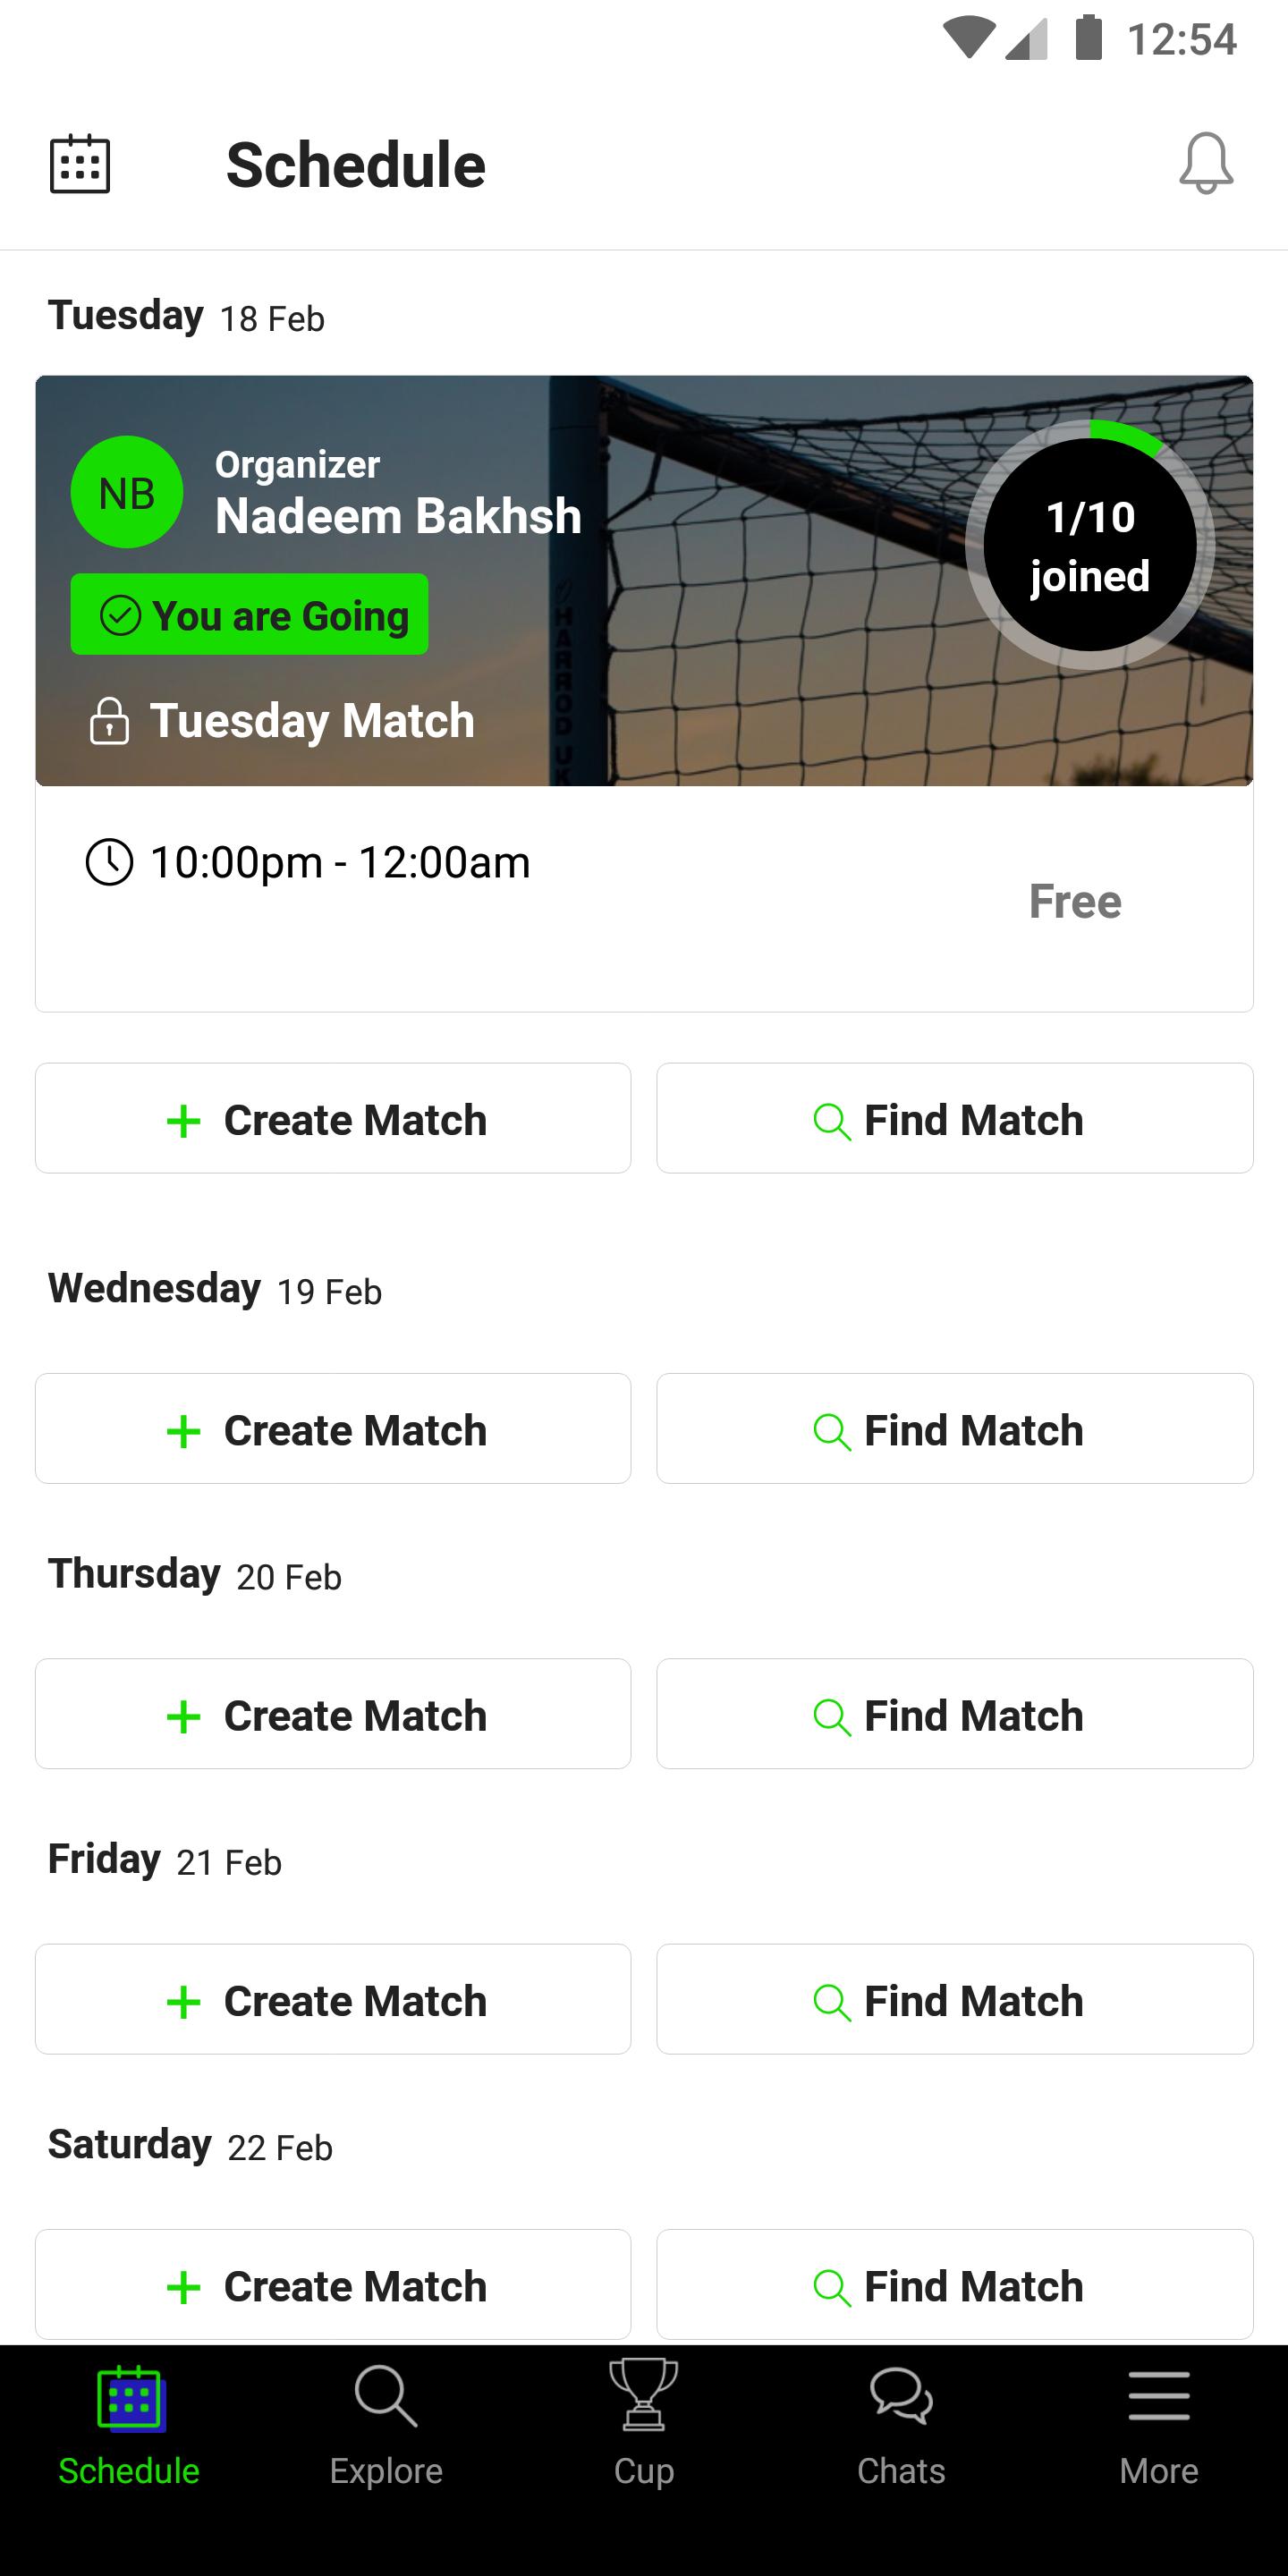This screenshot has height=2576, width=1288.
Task: Open the calendar icon in header
Action: 80,164
